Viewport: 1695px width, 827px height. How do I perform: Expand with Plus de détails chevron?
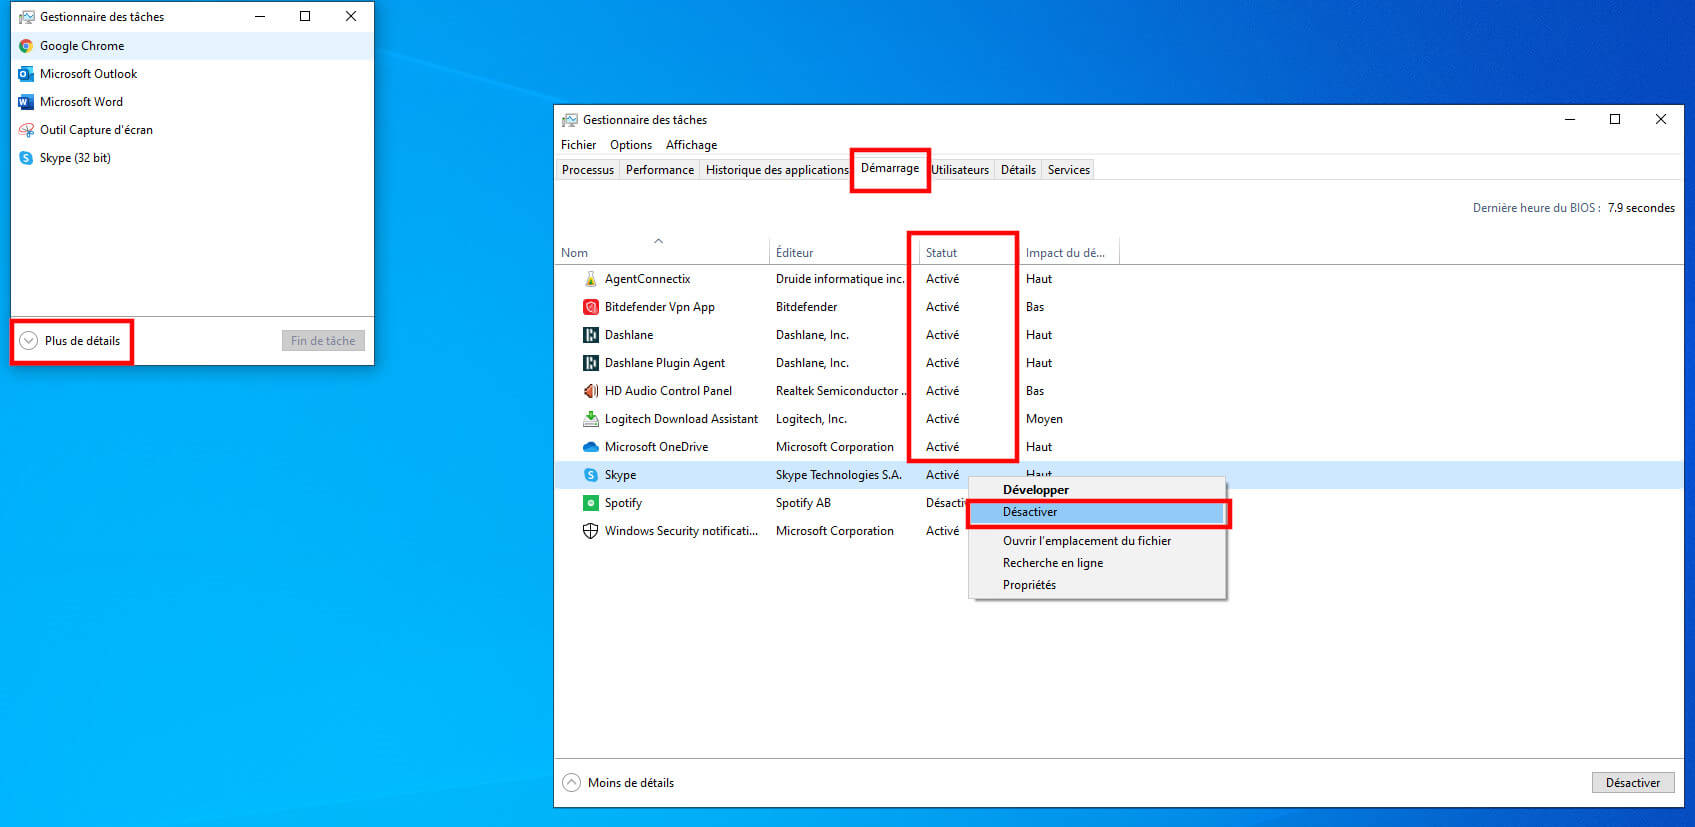point(29,341)
